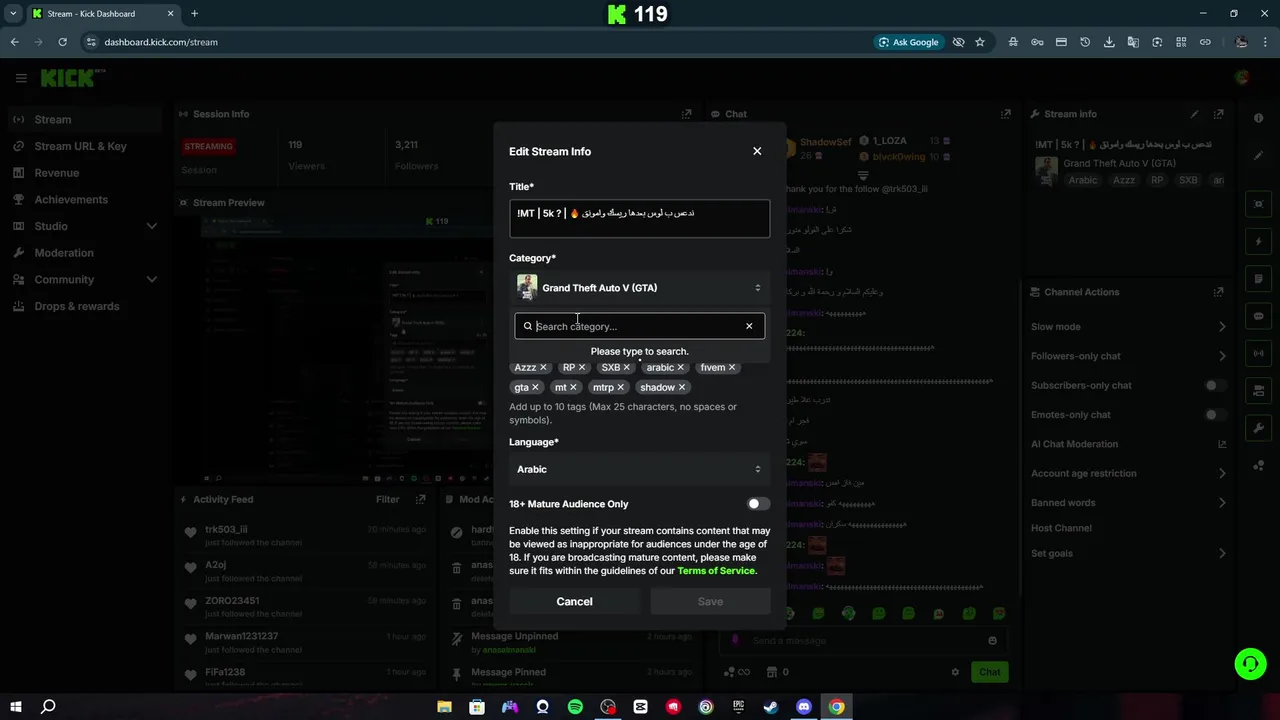Open the Category dropdown
This screenshot has width=1280, height=720.
pos(640,288)
